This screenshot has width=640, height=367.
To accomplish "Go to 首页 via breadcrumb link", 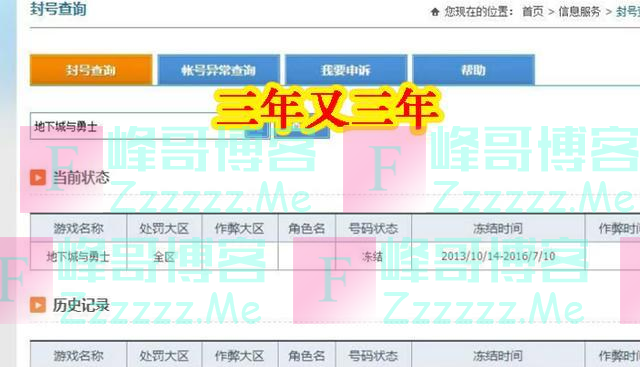I will 533,12.
